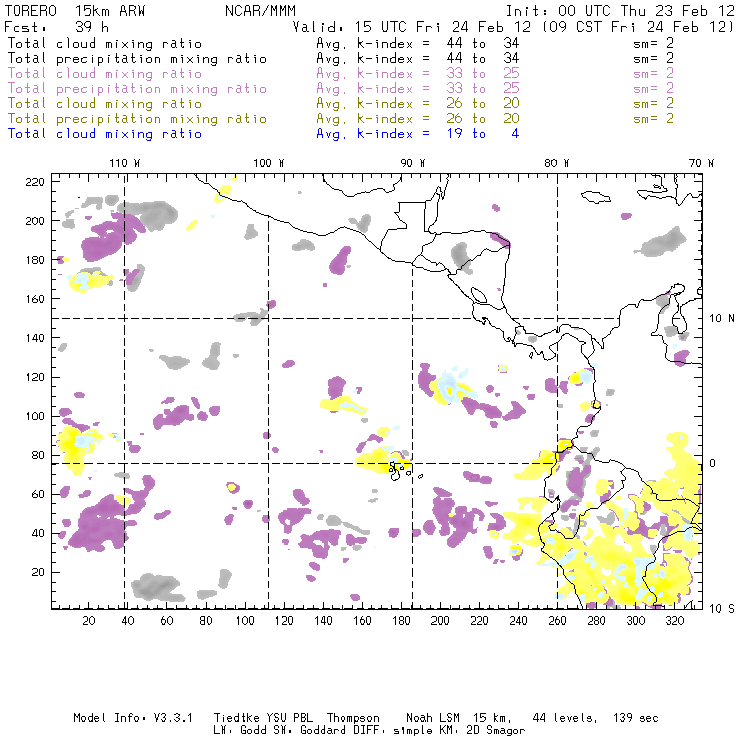740x740 pixels.
Task: Click the black "Total cloud mixing ratio" legend entry
Action: [x=105, y=43]
